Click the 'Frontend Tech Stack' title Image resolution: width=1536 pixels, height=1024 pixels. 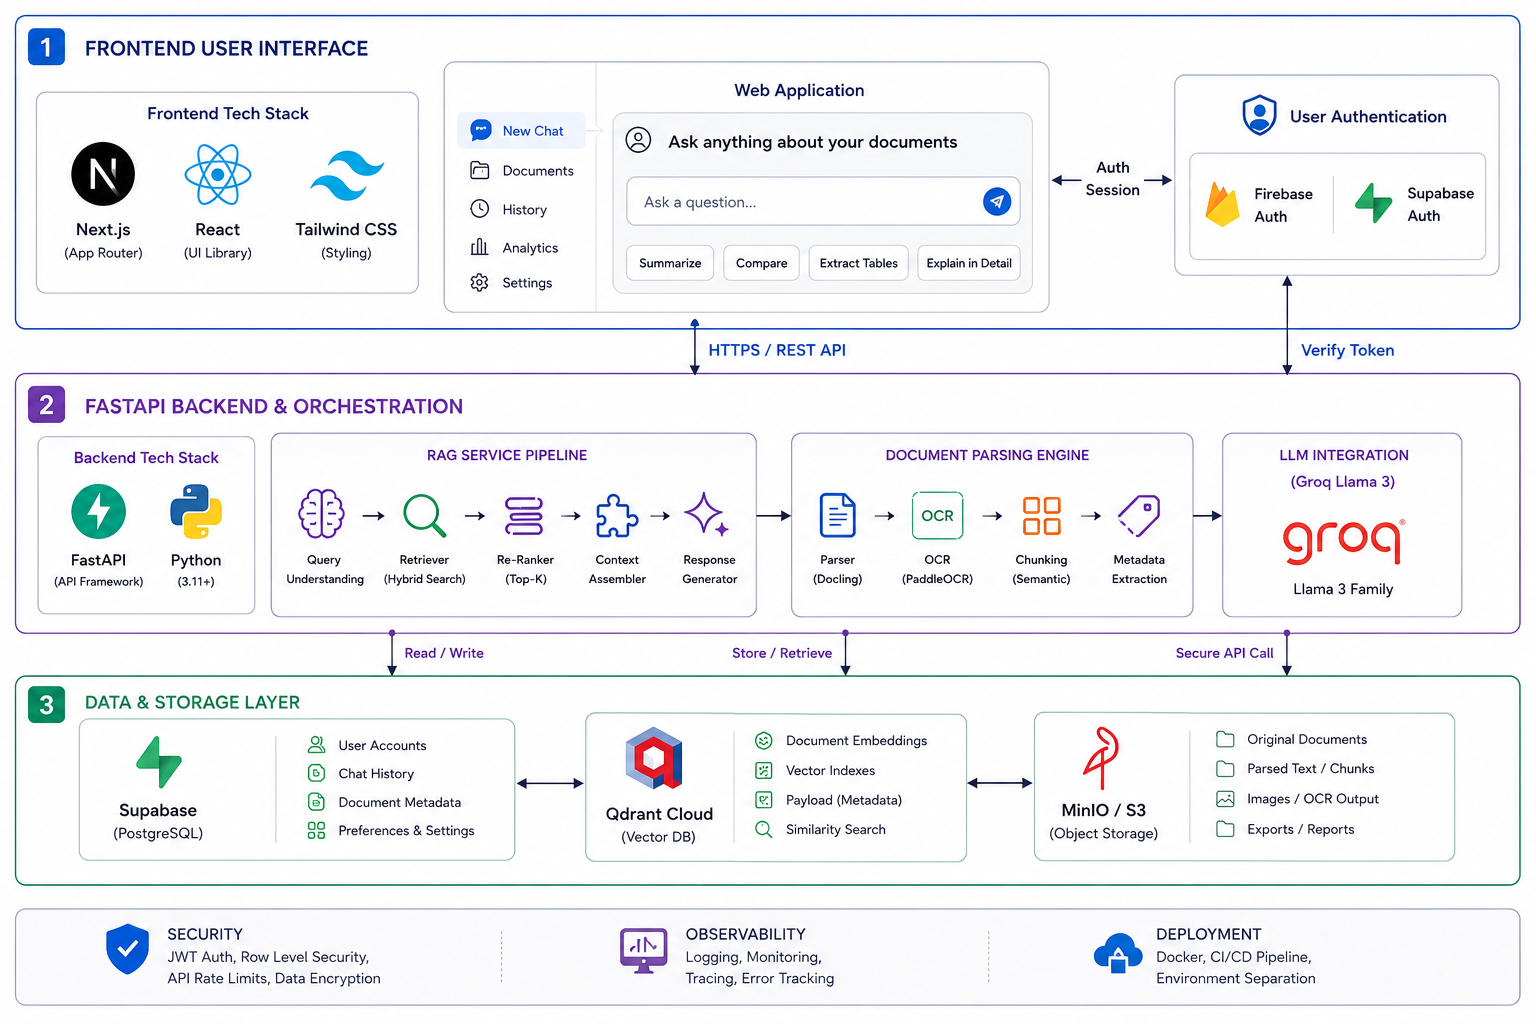(x=228, y=113)
